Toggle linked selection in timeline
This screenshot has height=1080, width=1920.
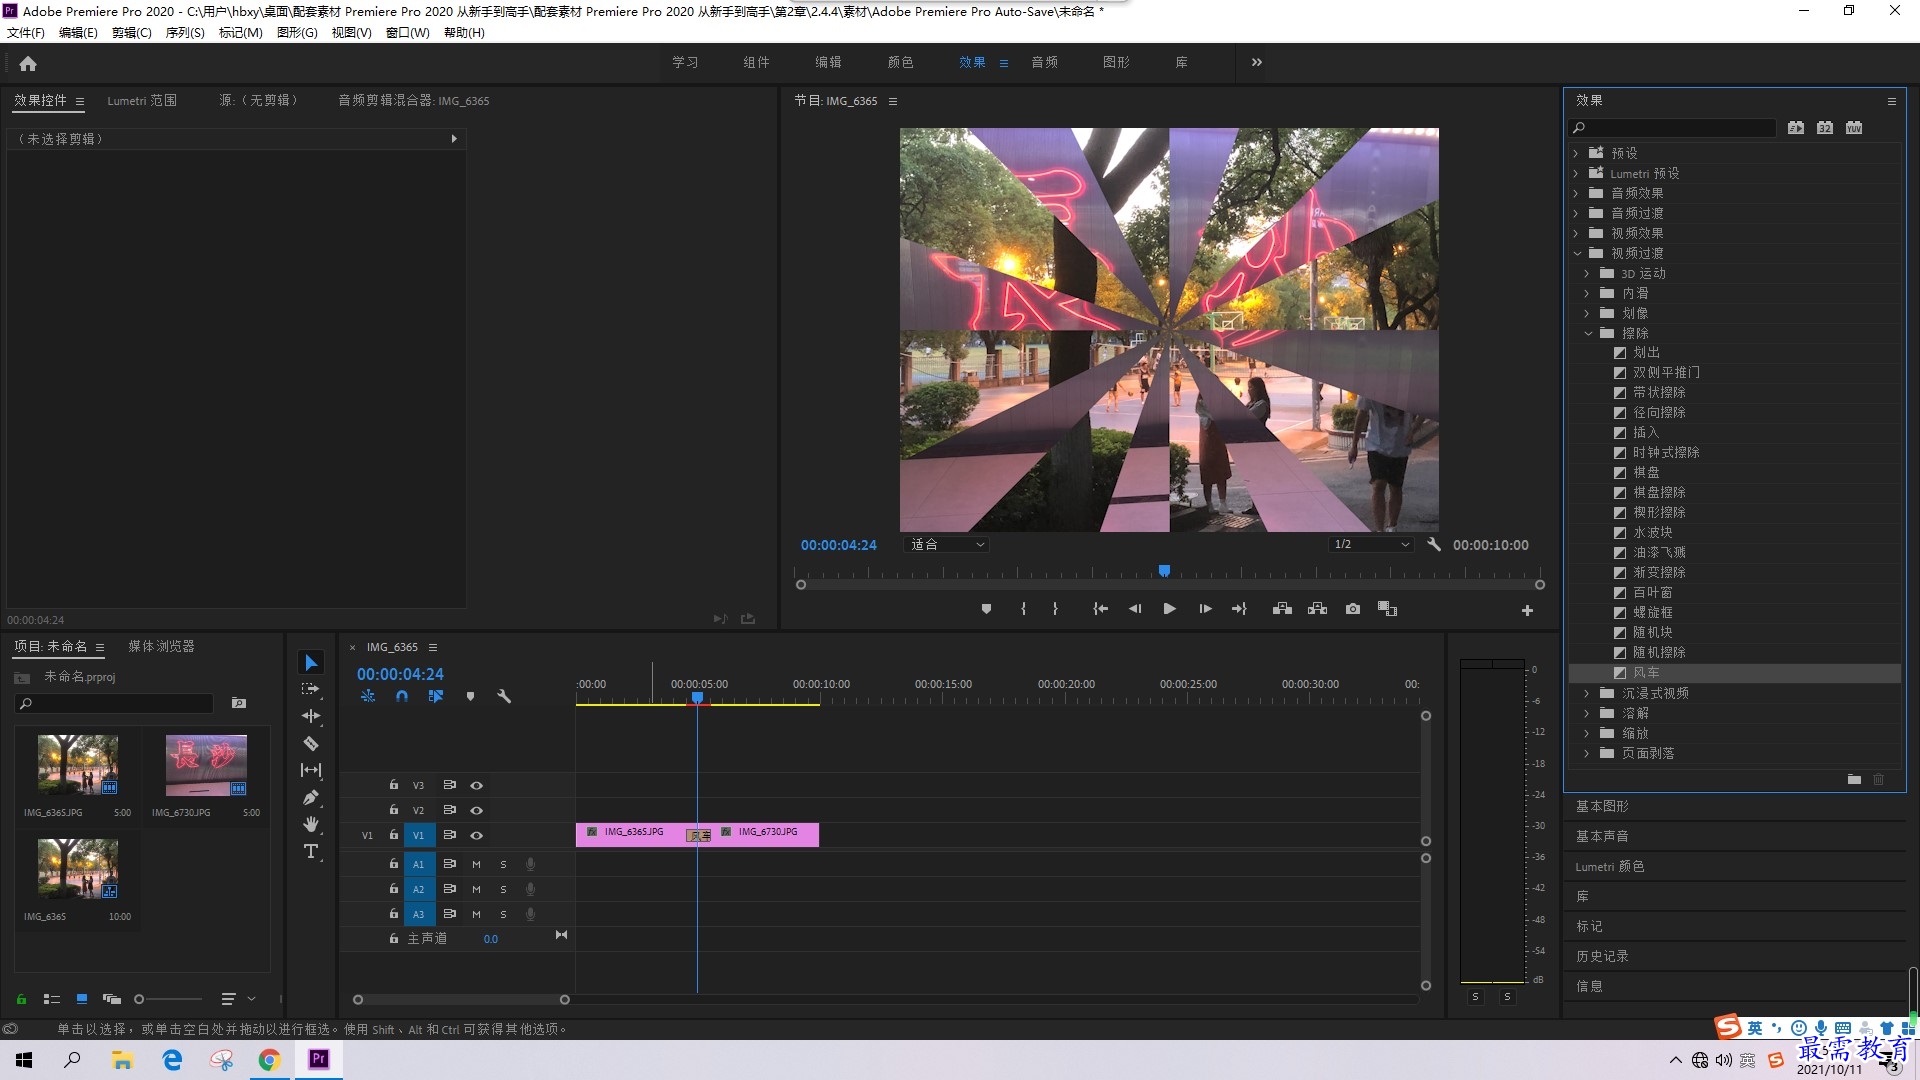point(436,696)
